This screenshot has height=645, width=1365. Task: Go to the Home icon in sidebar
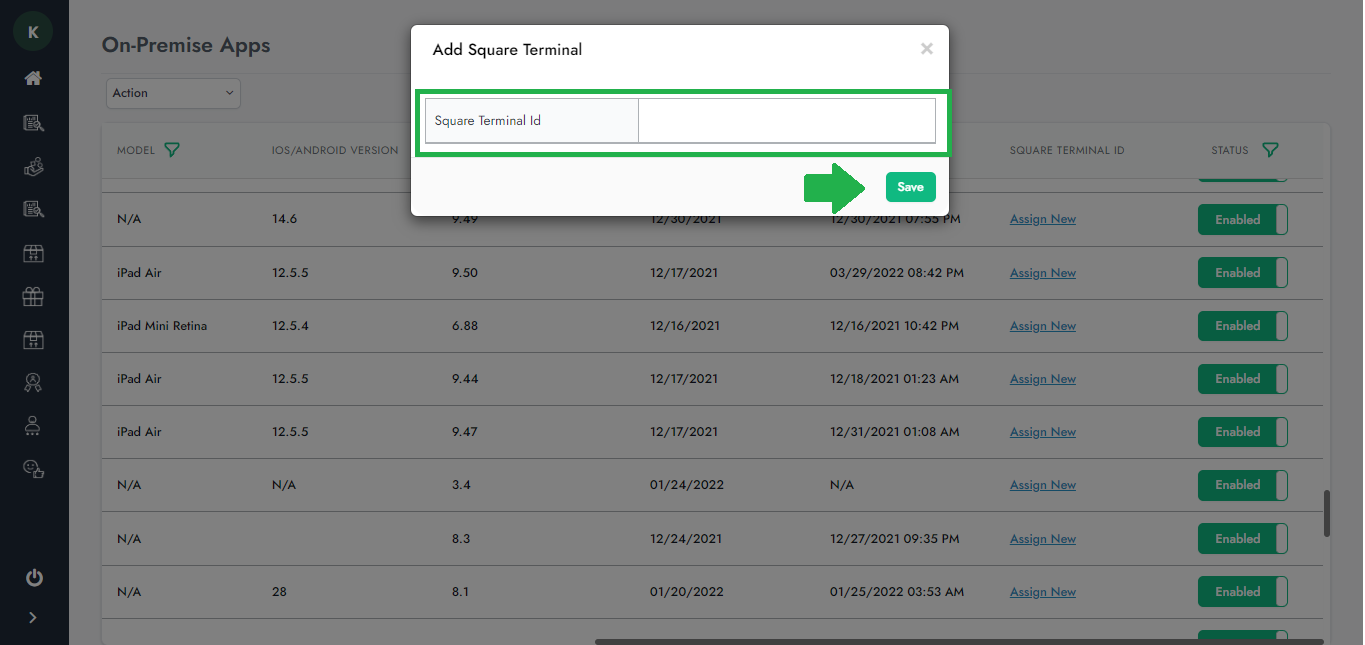[33, 78]
